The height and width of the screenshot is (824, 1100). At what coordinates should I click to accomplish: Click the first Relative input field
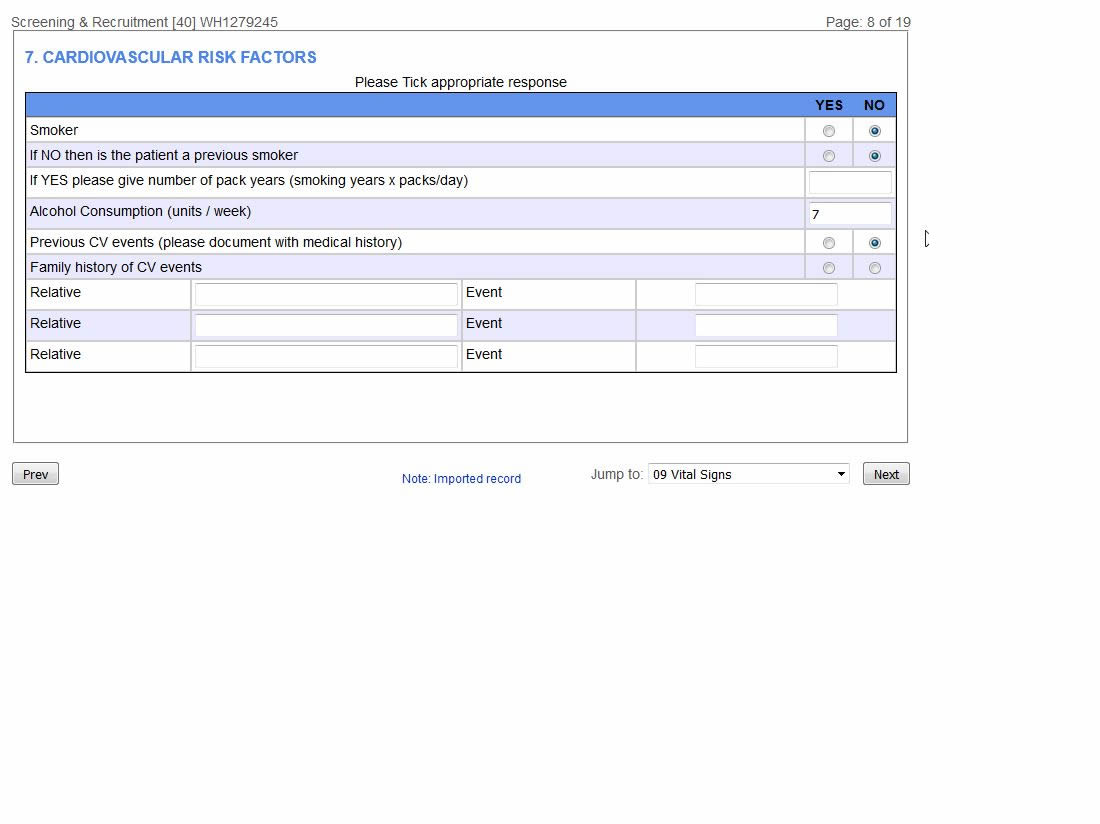pos(326,293)
